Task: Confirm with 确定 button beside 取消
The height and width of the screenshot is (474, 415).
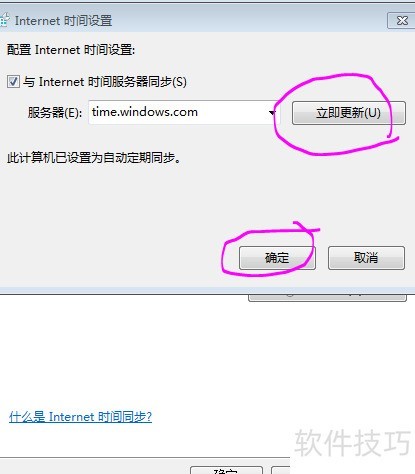Action: (277, 258)
